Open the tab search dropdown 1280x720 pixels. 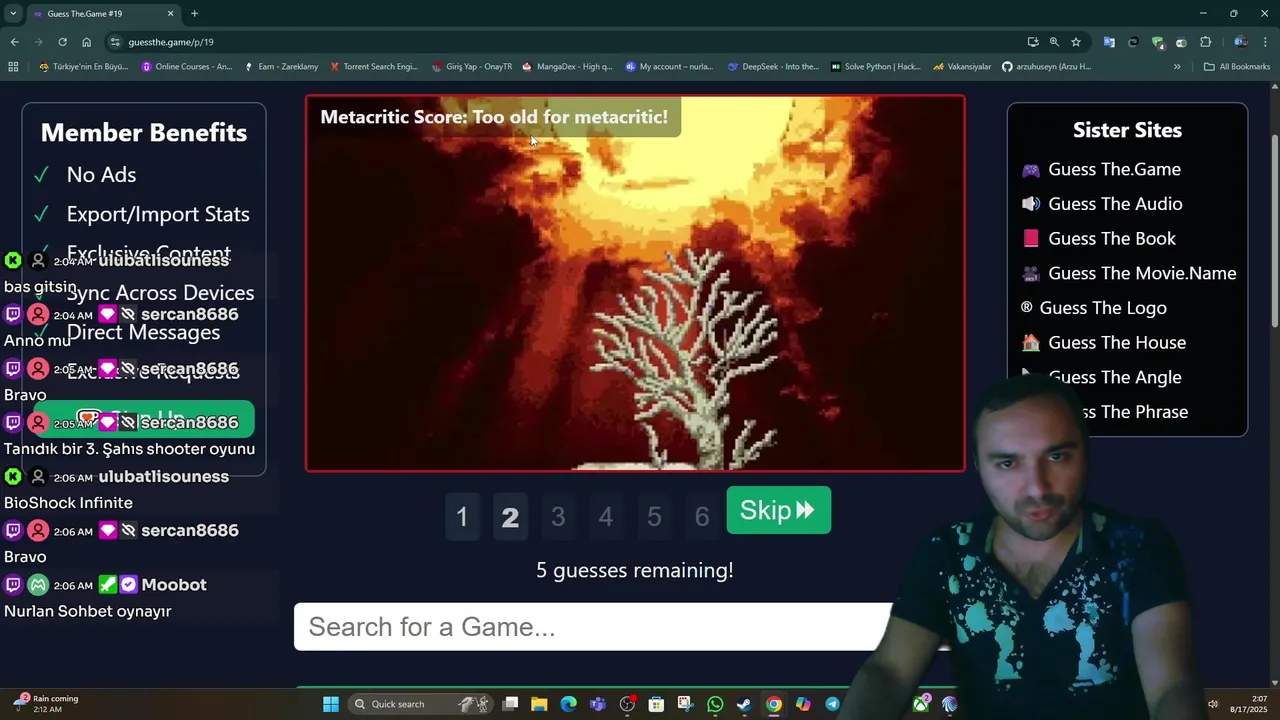pos(13,13)
